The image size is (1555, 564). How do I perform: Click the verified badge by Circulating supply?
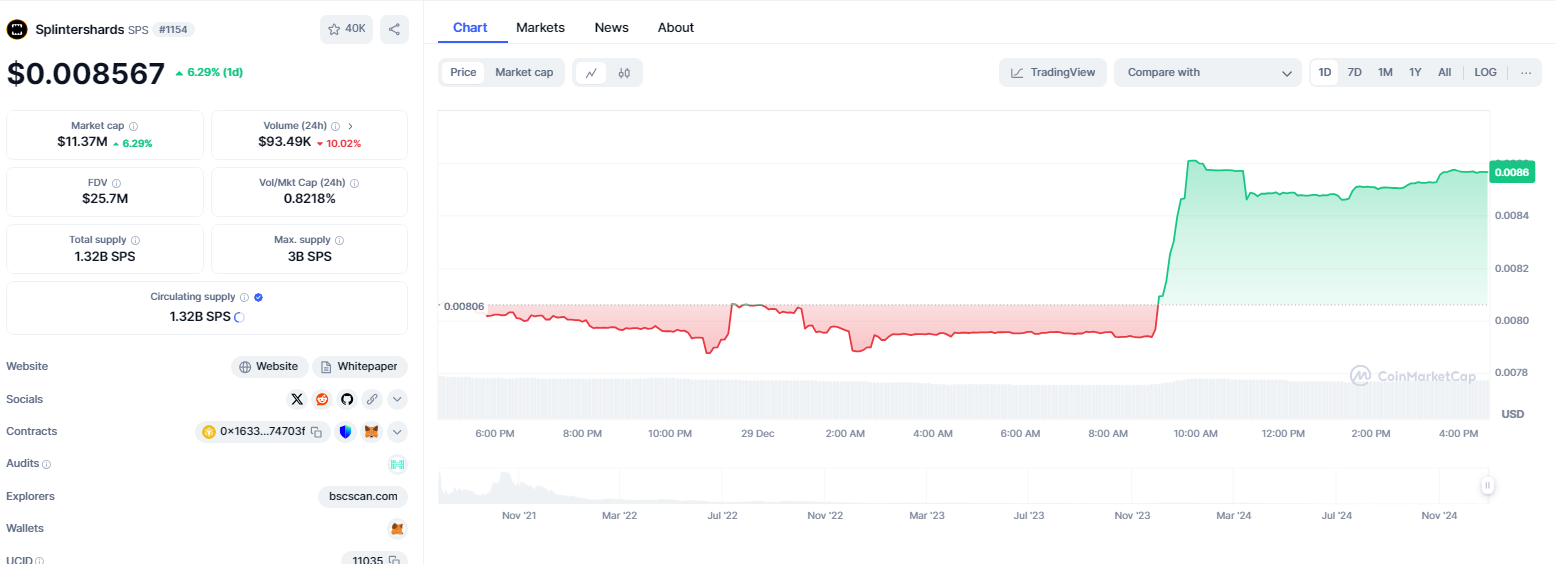click(259, 297)
